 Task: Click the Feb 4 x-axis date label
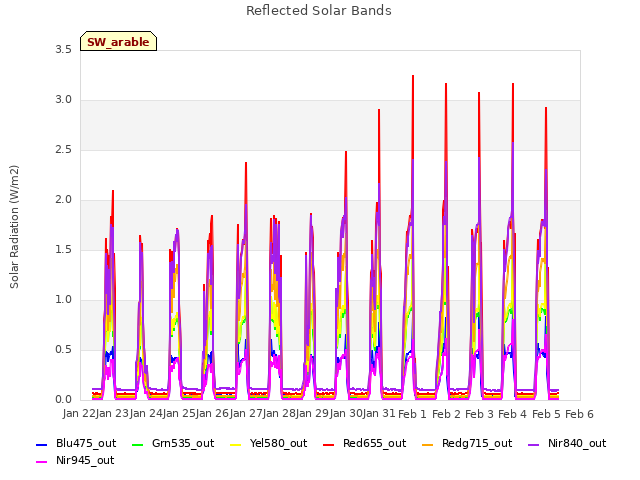513,414
